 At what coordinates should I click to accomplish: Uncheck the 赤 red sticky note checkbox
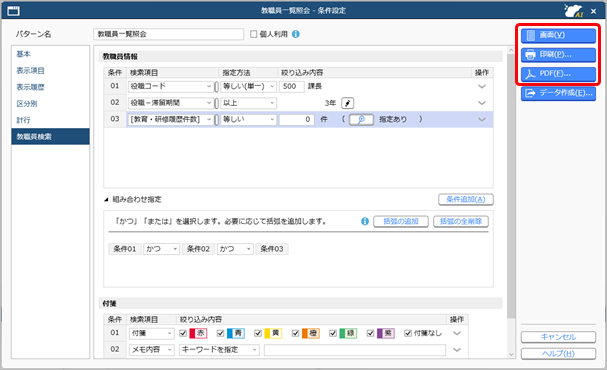pos(183,333)
